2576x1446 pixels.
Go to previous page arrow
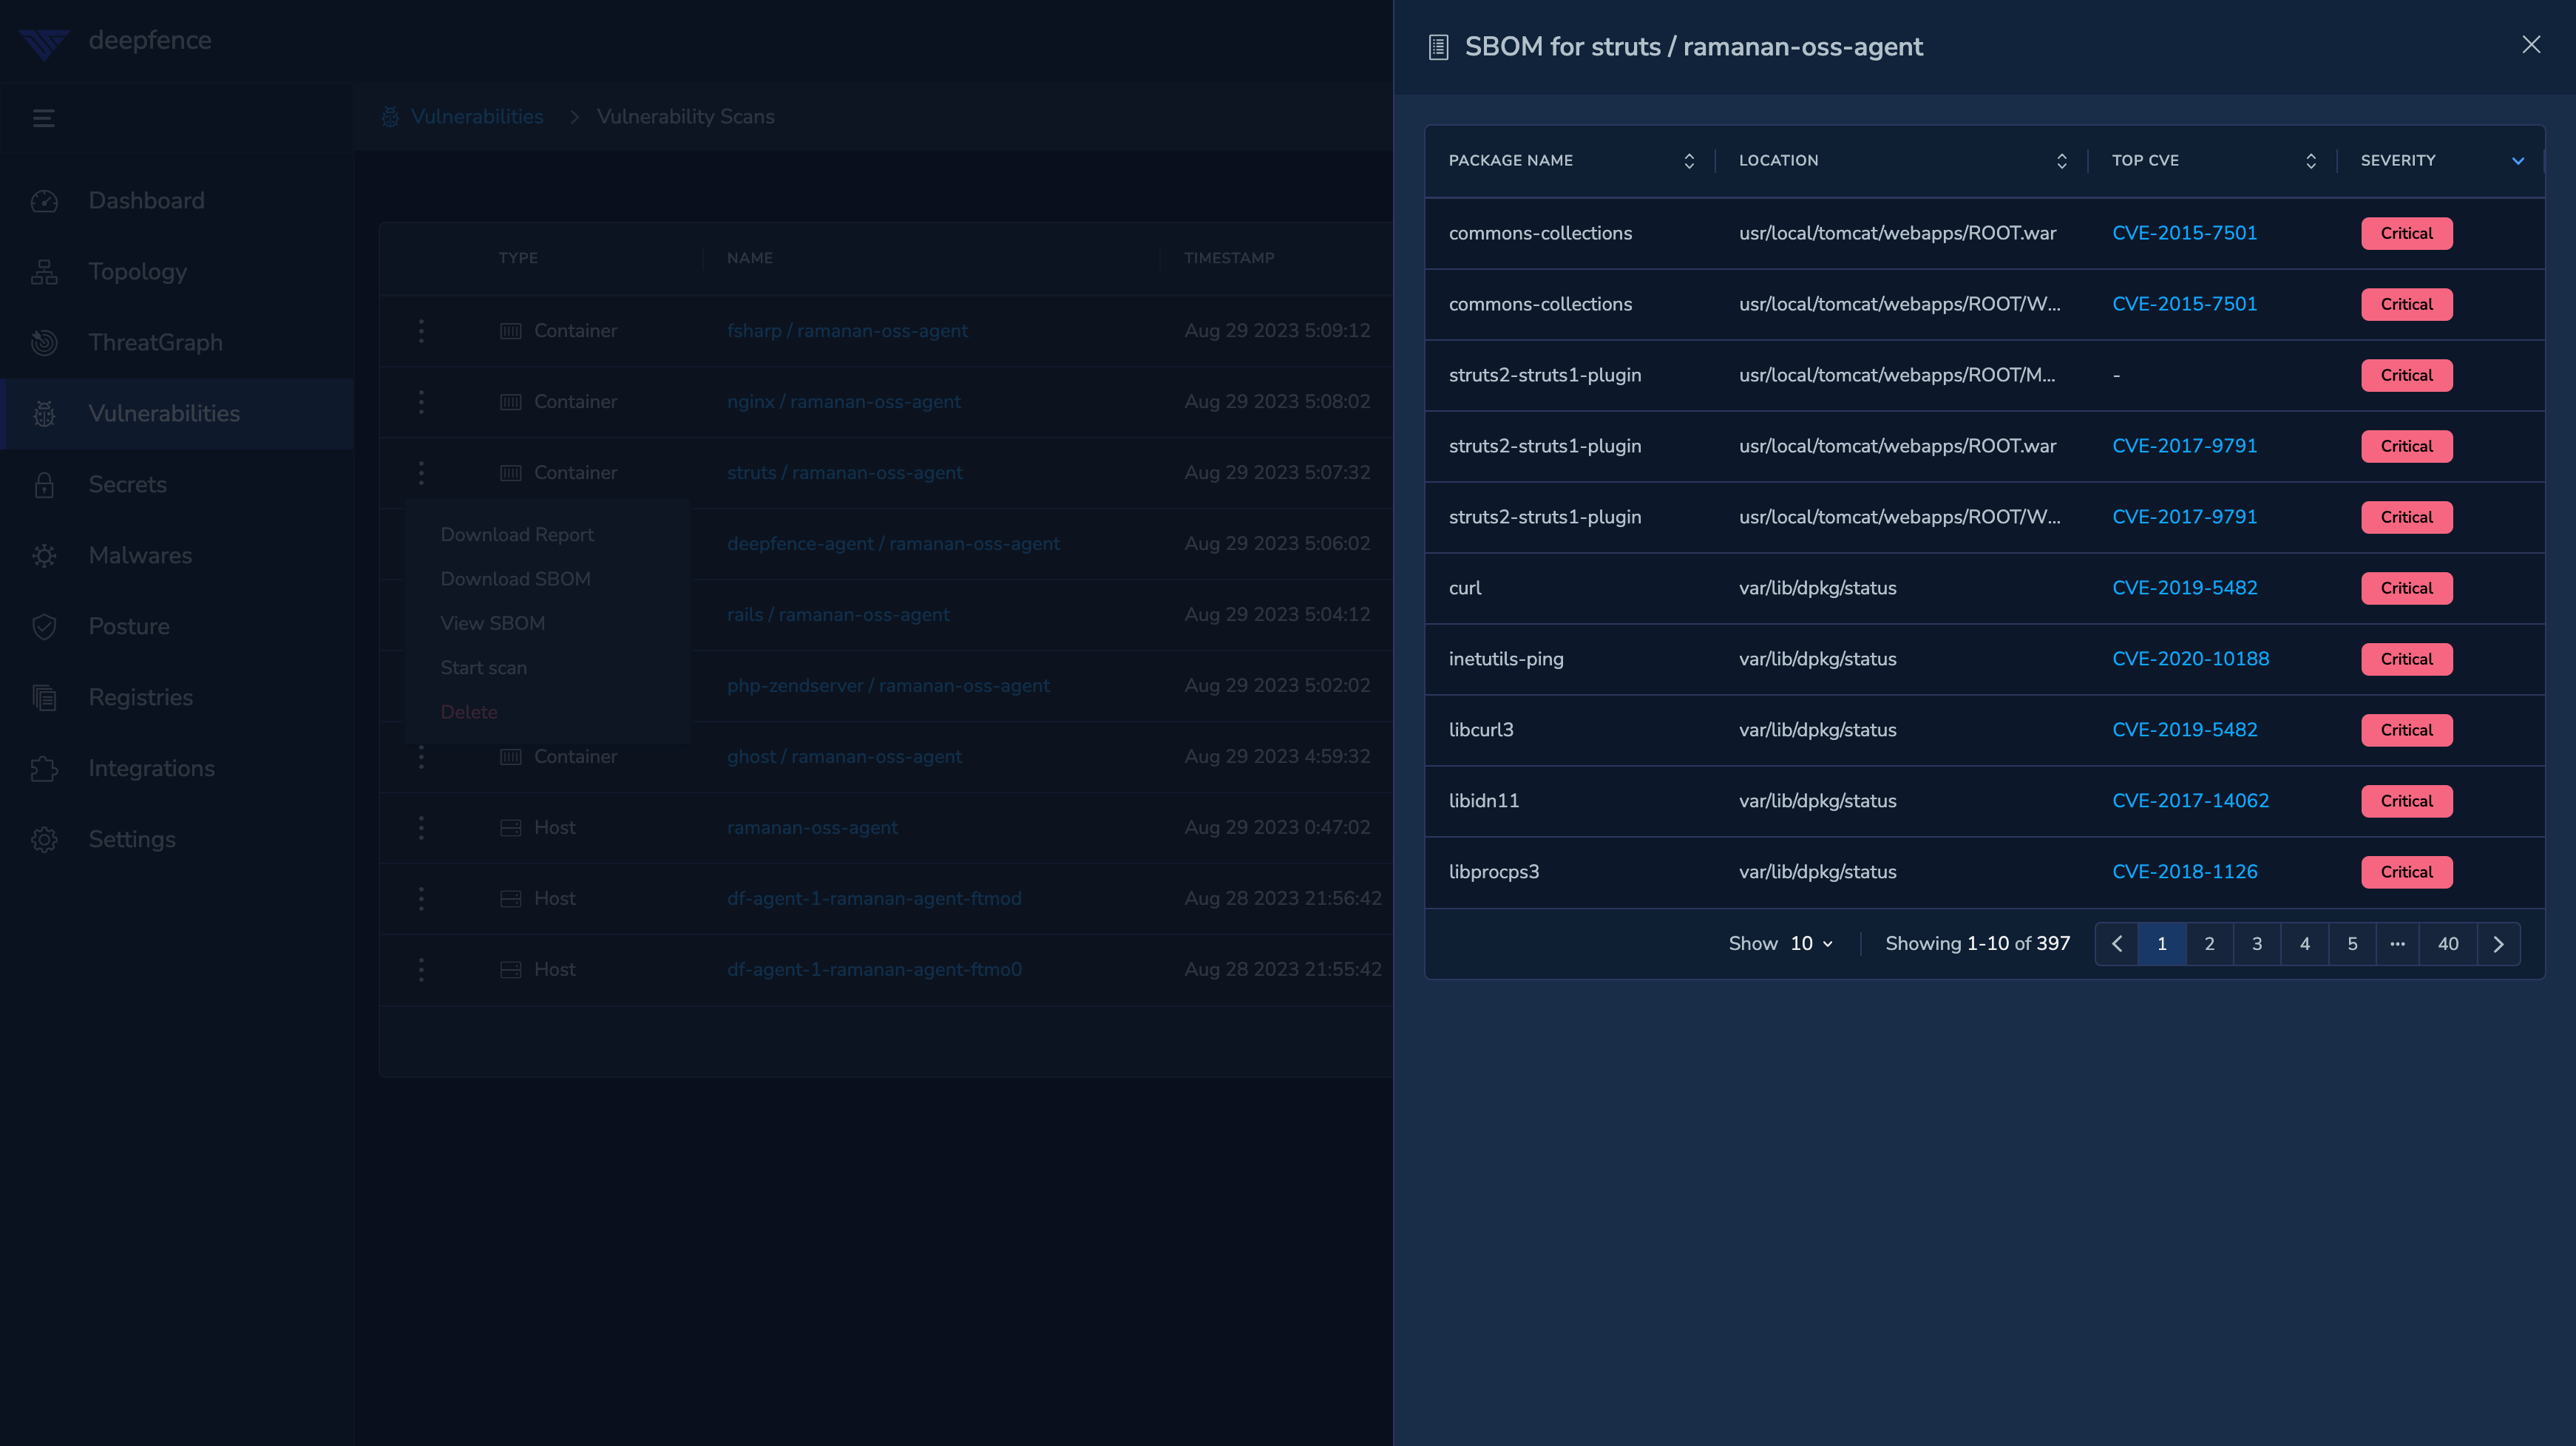coord(2116,943)
